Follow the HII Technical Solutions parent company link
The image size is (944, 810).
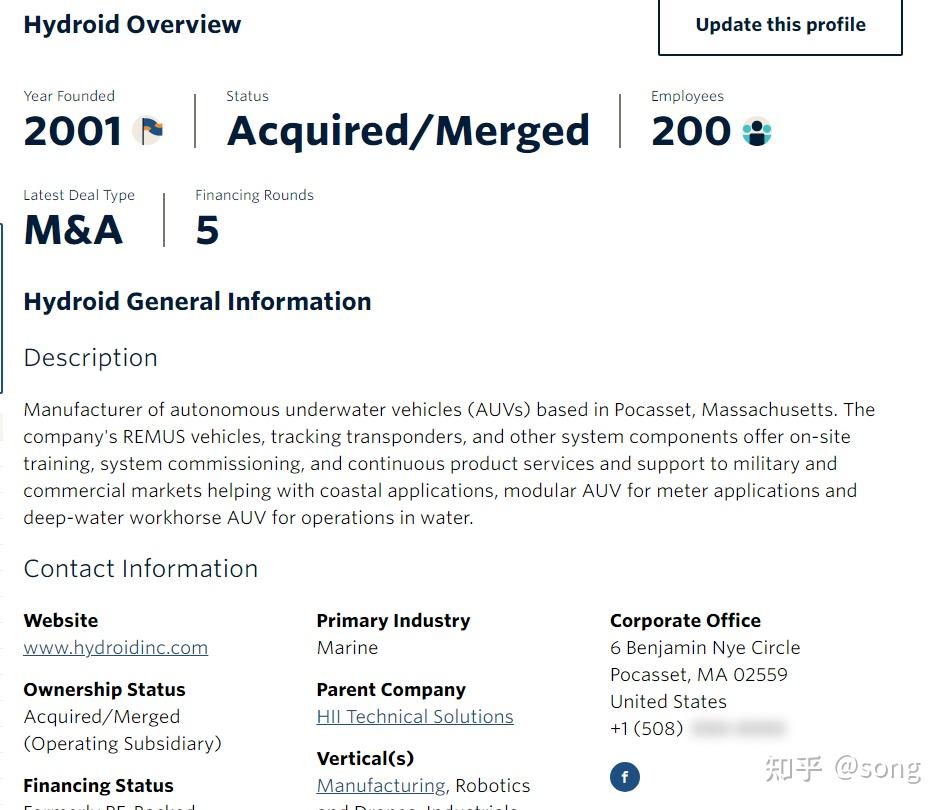tap(415, 717)
